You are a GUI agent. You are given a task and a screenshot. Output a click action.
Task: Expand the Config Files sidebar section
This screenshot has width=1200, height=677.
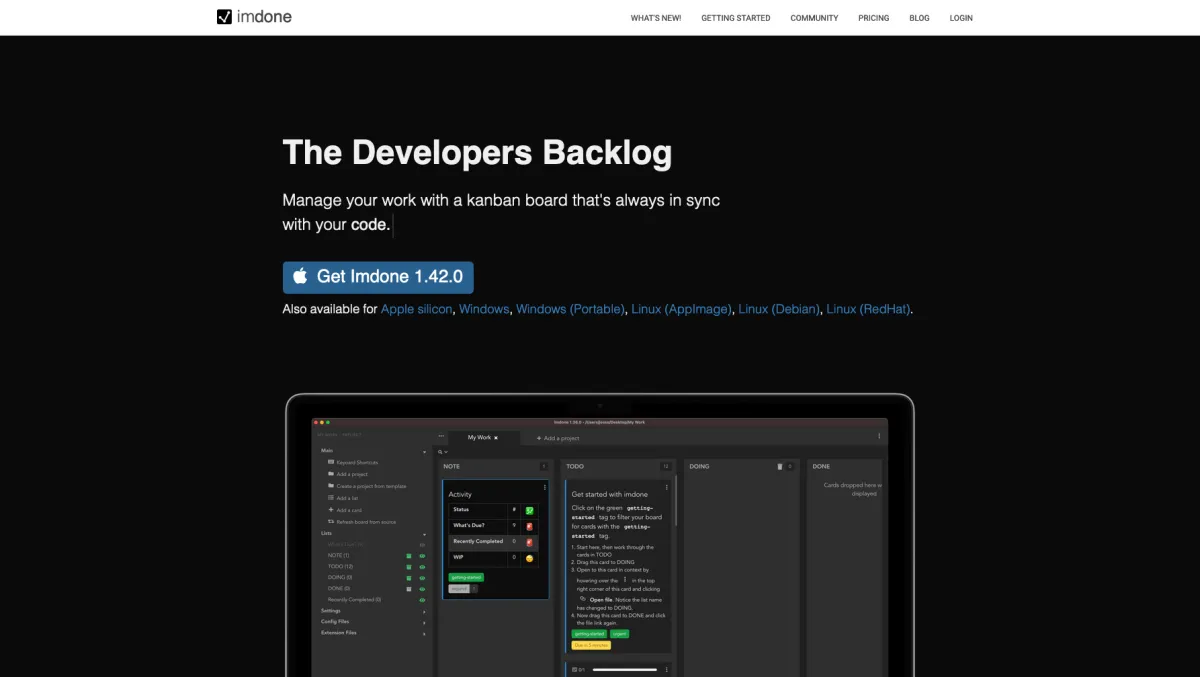click(424, 623)
